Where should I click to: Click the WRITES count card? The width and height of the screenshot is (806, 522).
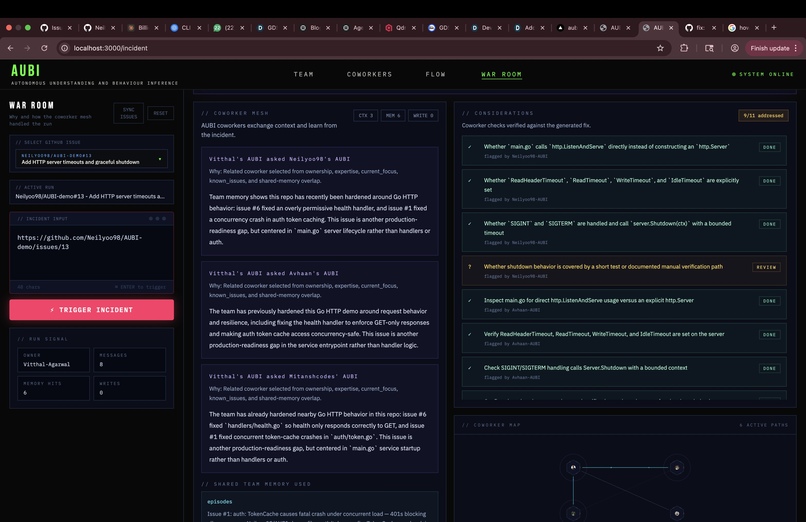(130, 388)
